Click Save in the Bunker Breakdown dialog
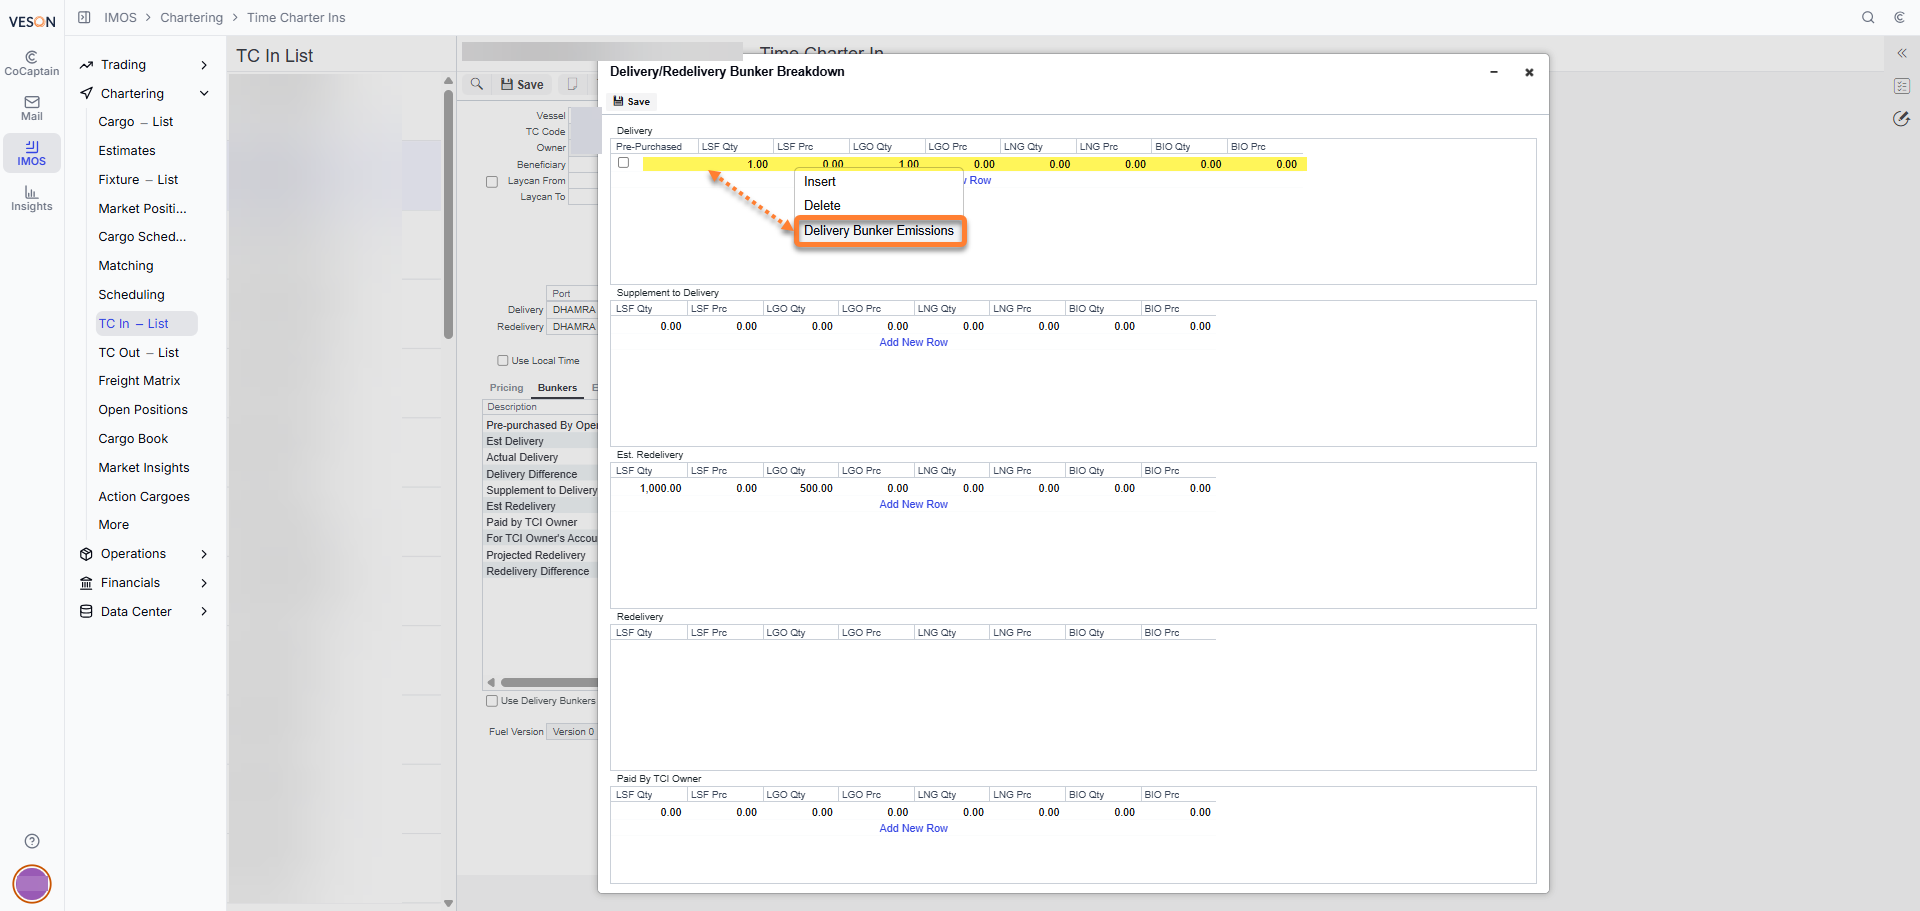The width and height of the screenshot is (1920, 911). pyautogui.click(x=632, y=101)
